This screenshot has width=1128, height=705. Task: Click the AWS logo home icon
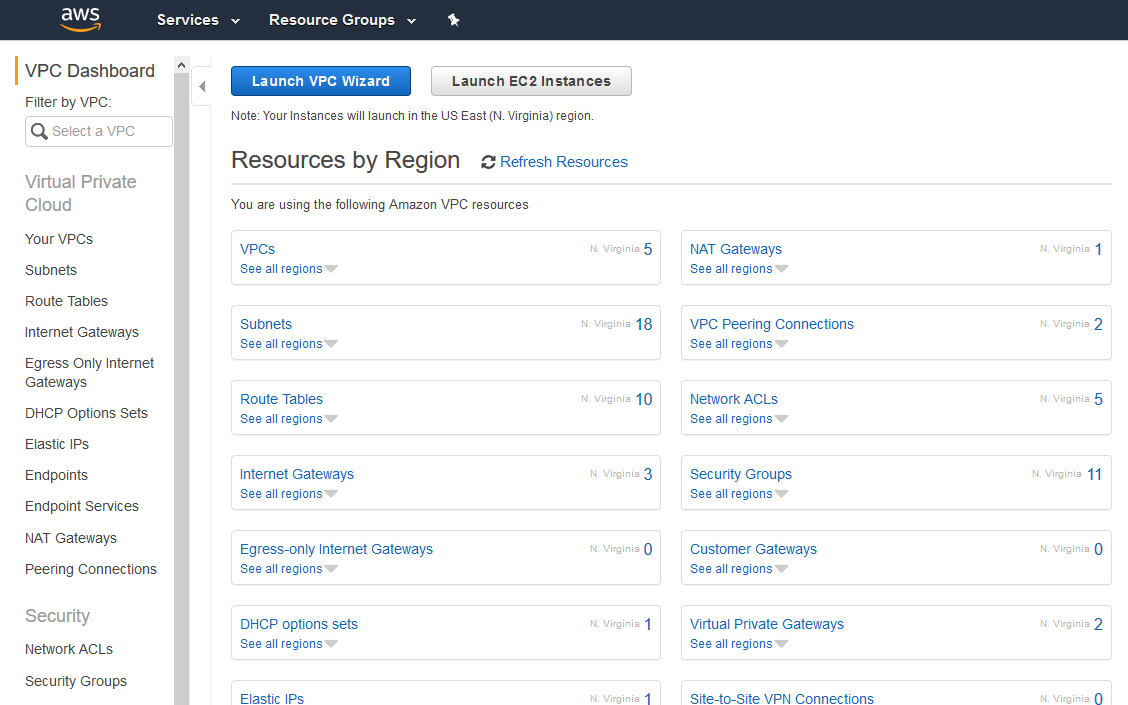point(81,19)
